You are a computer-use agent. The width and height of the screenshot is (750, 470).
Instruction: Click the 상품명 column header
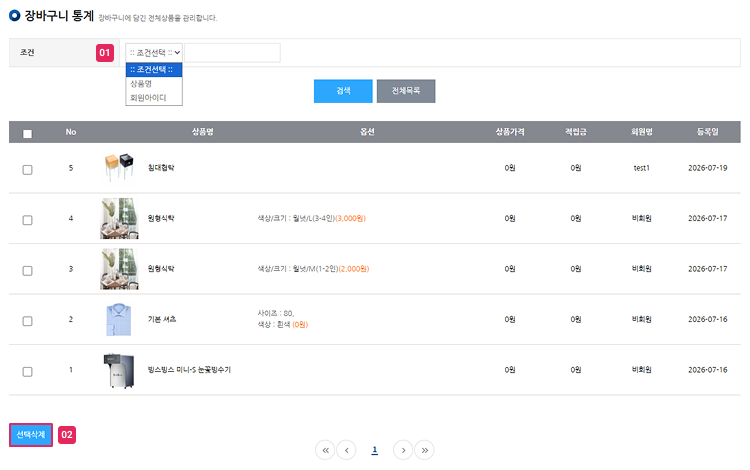203,132
